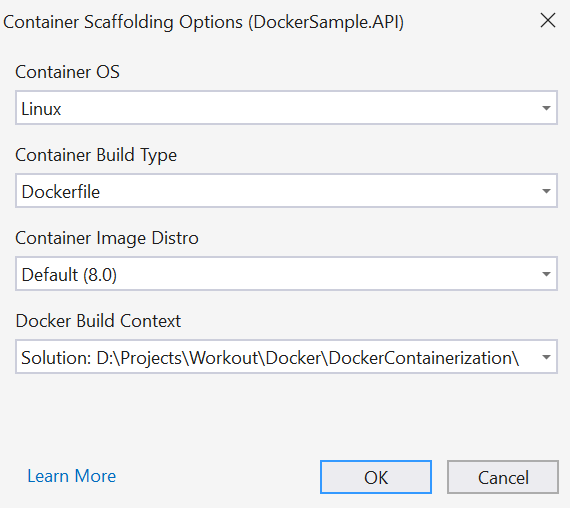This screenshot has height=508, width=570.
Task: Click the Default (8.0) distro value
Action: [69, 275]
